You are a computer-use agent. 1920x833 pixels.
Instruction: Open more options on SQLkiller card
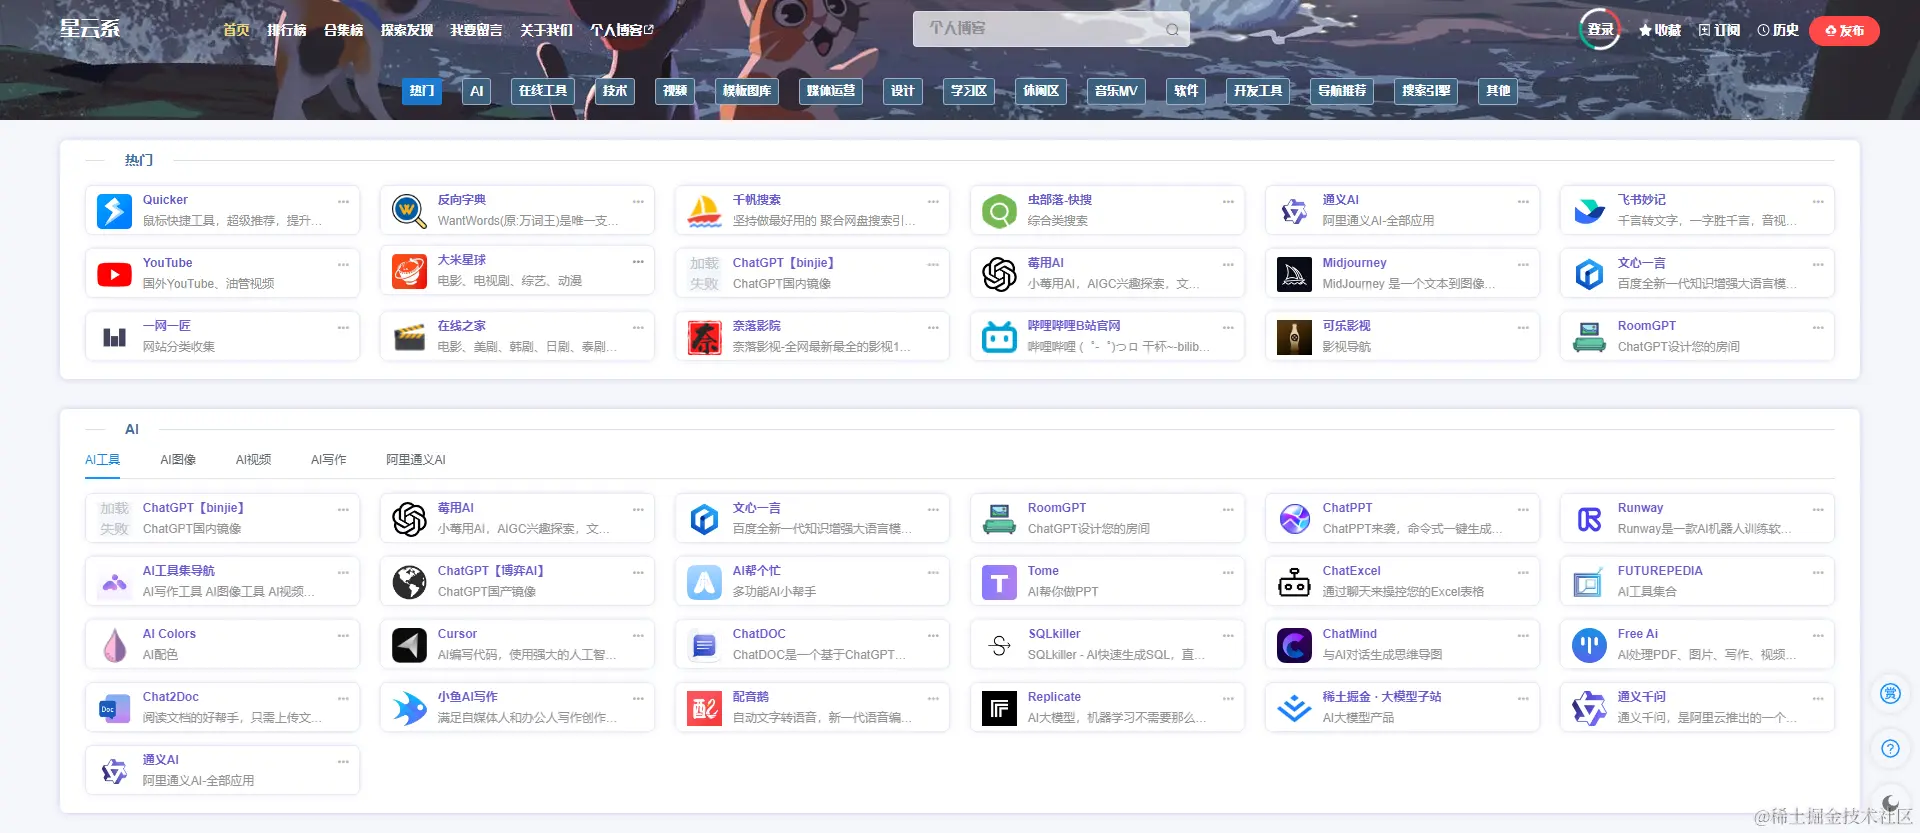[1228, 635]
